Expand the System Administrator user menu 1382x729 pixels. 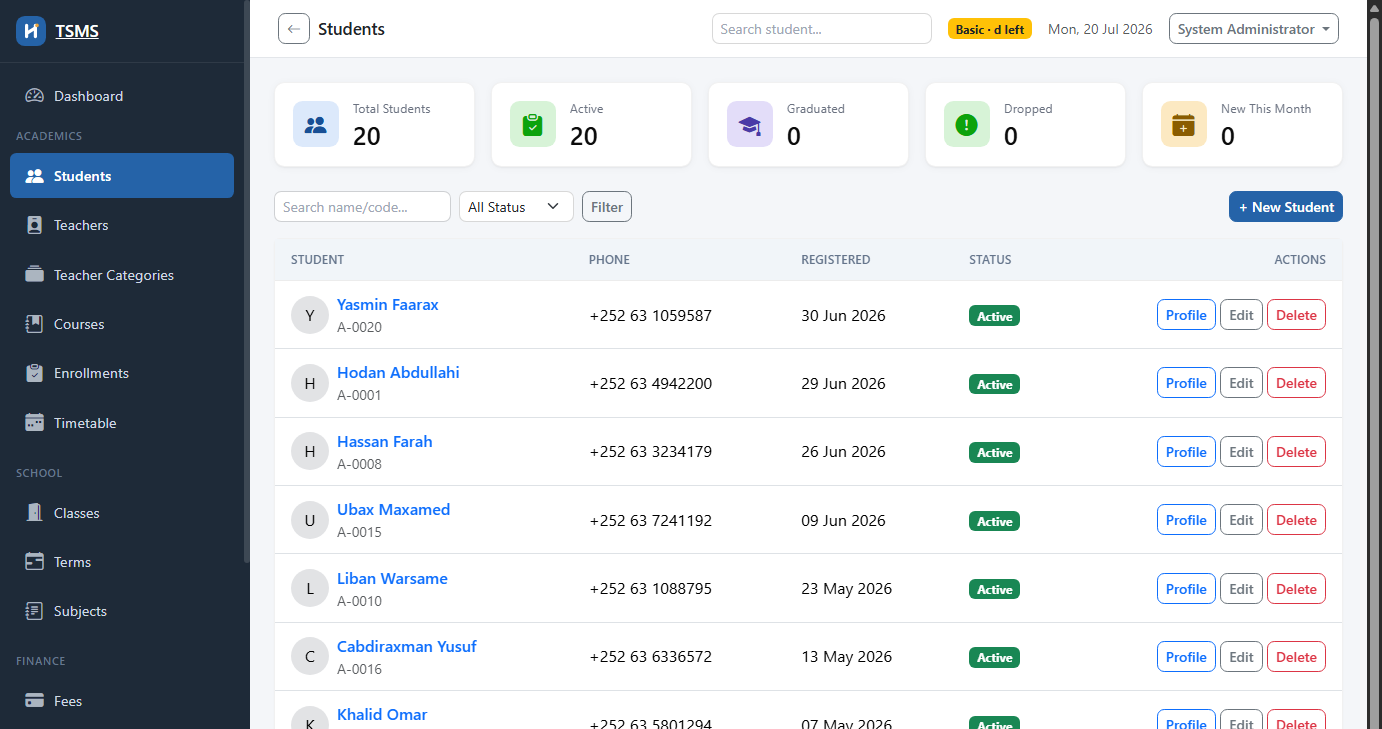click(1254, 29)
